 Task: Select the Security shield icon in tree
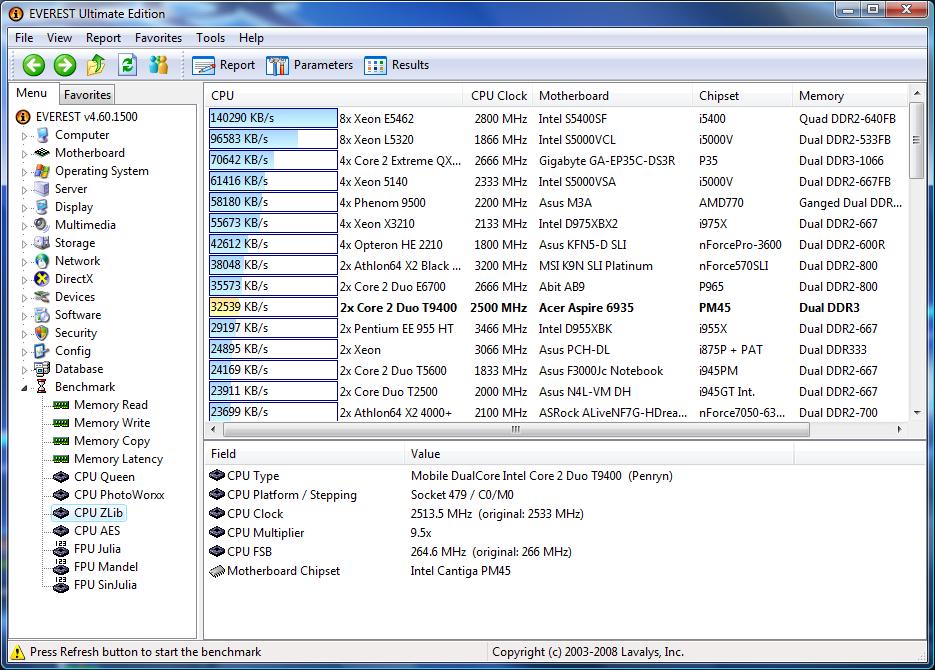(x=41, y=333)
